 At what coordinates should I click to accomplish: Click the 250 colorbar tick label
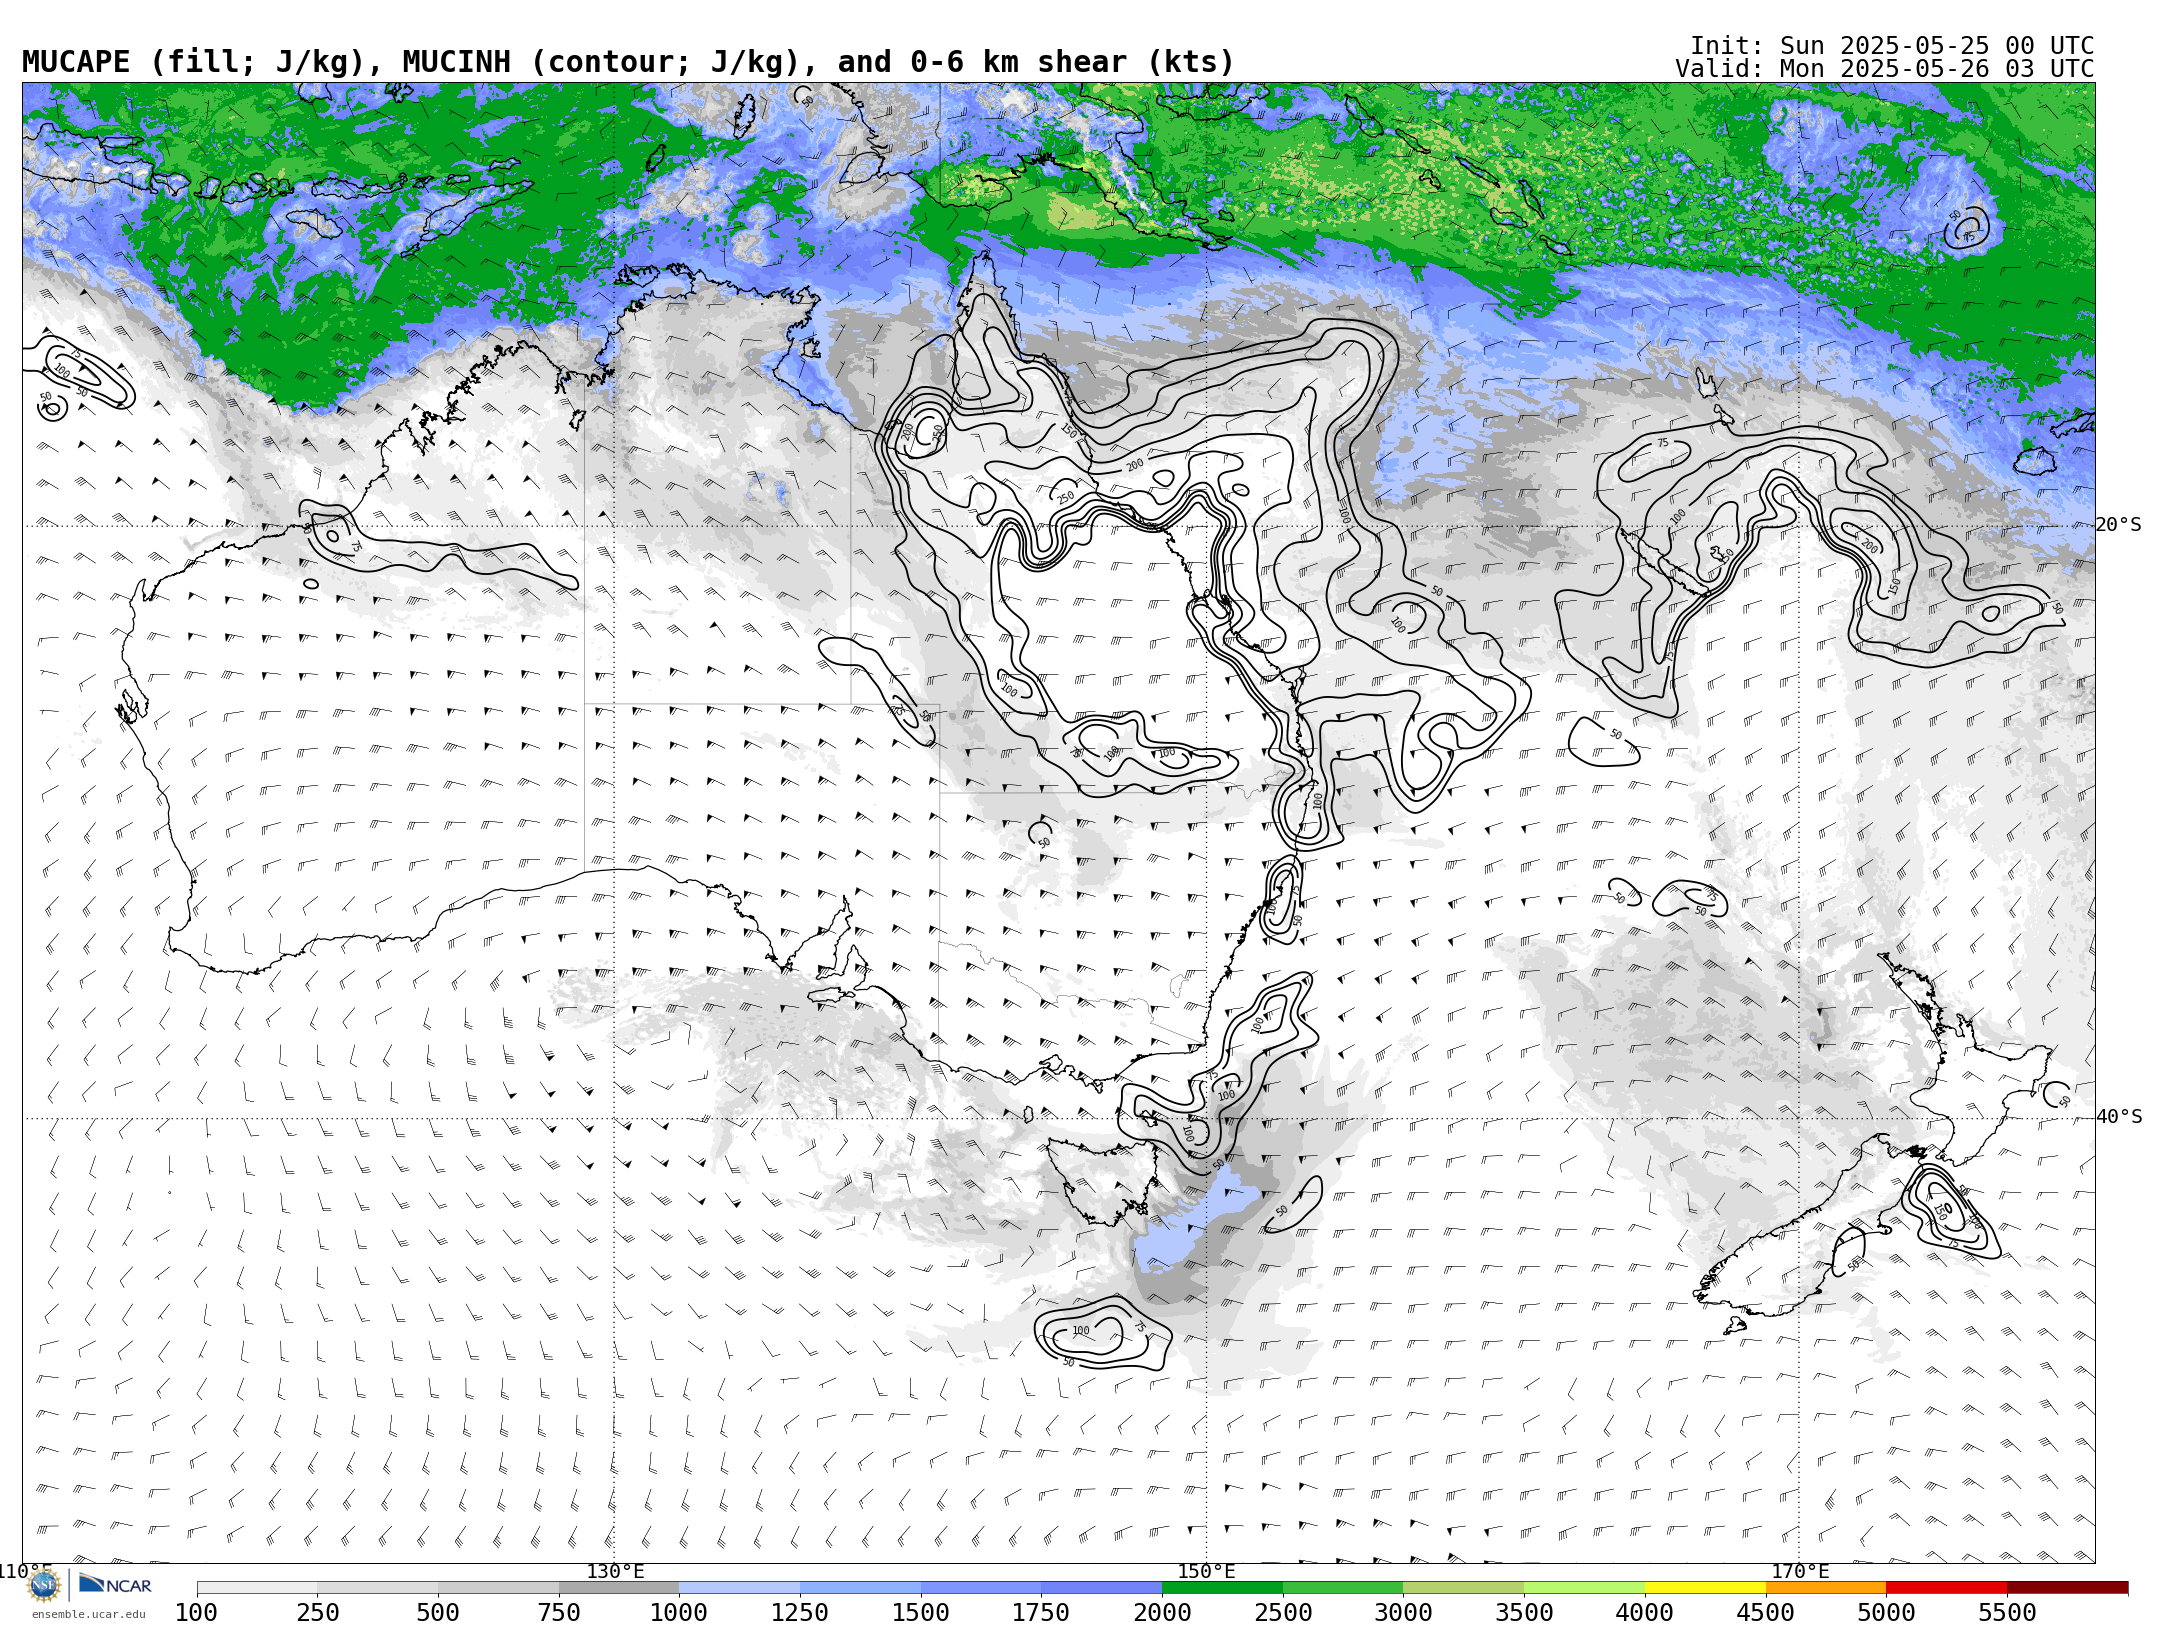pos(318,1612)
